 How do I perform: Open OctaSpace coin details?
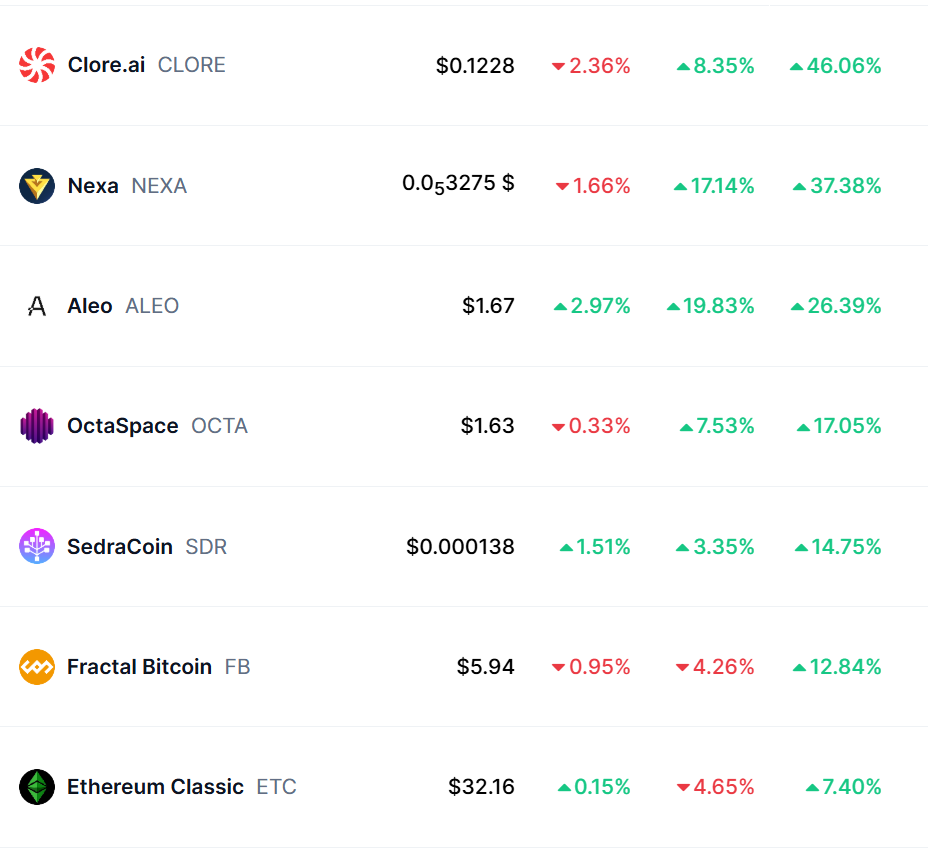pyautogui.click(x=123, y=426)
